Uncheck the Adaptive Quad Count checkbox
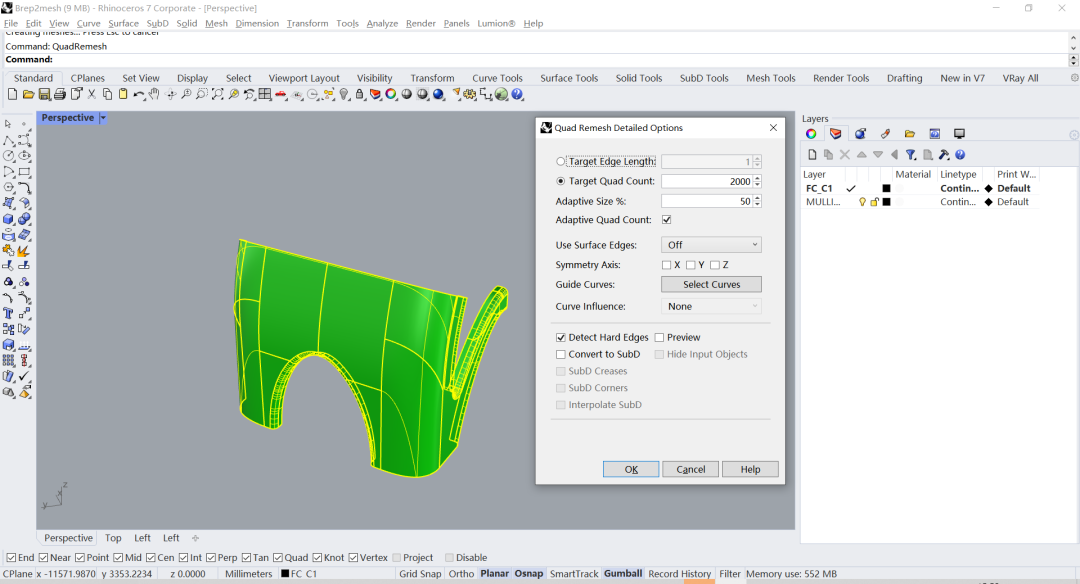 click(x=667, y=220)
